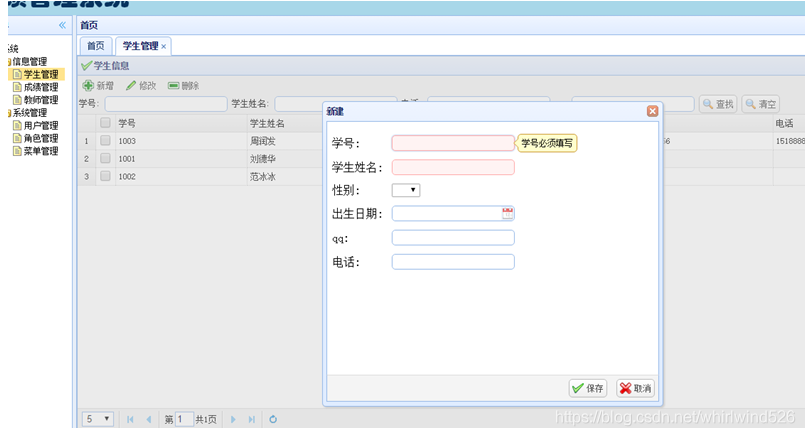Click the 保存 save button
Image resolution: width=805 pixels, height=436 pixels.
tap(588, 388)
